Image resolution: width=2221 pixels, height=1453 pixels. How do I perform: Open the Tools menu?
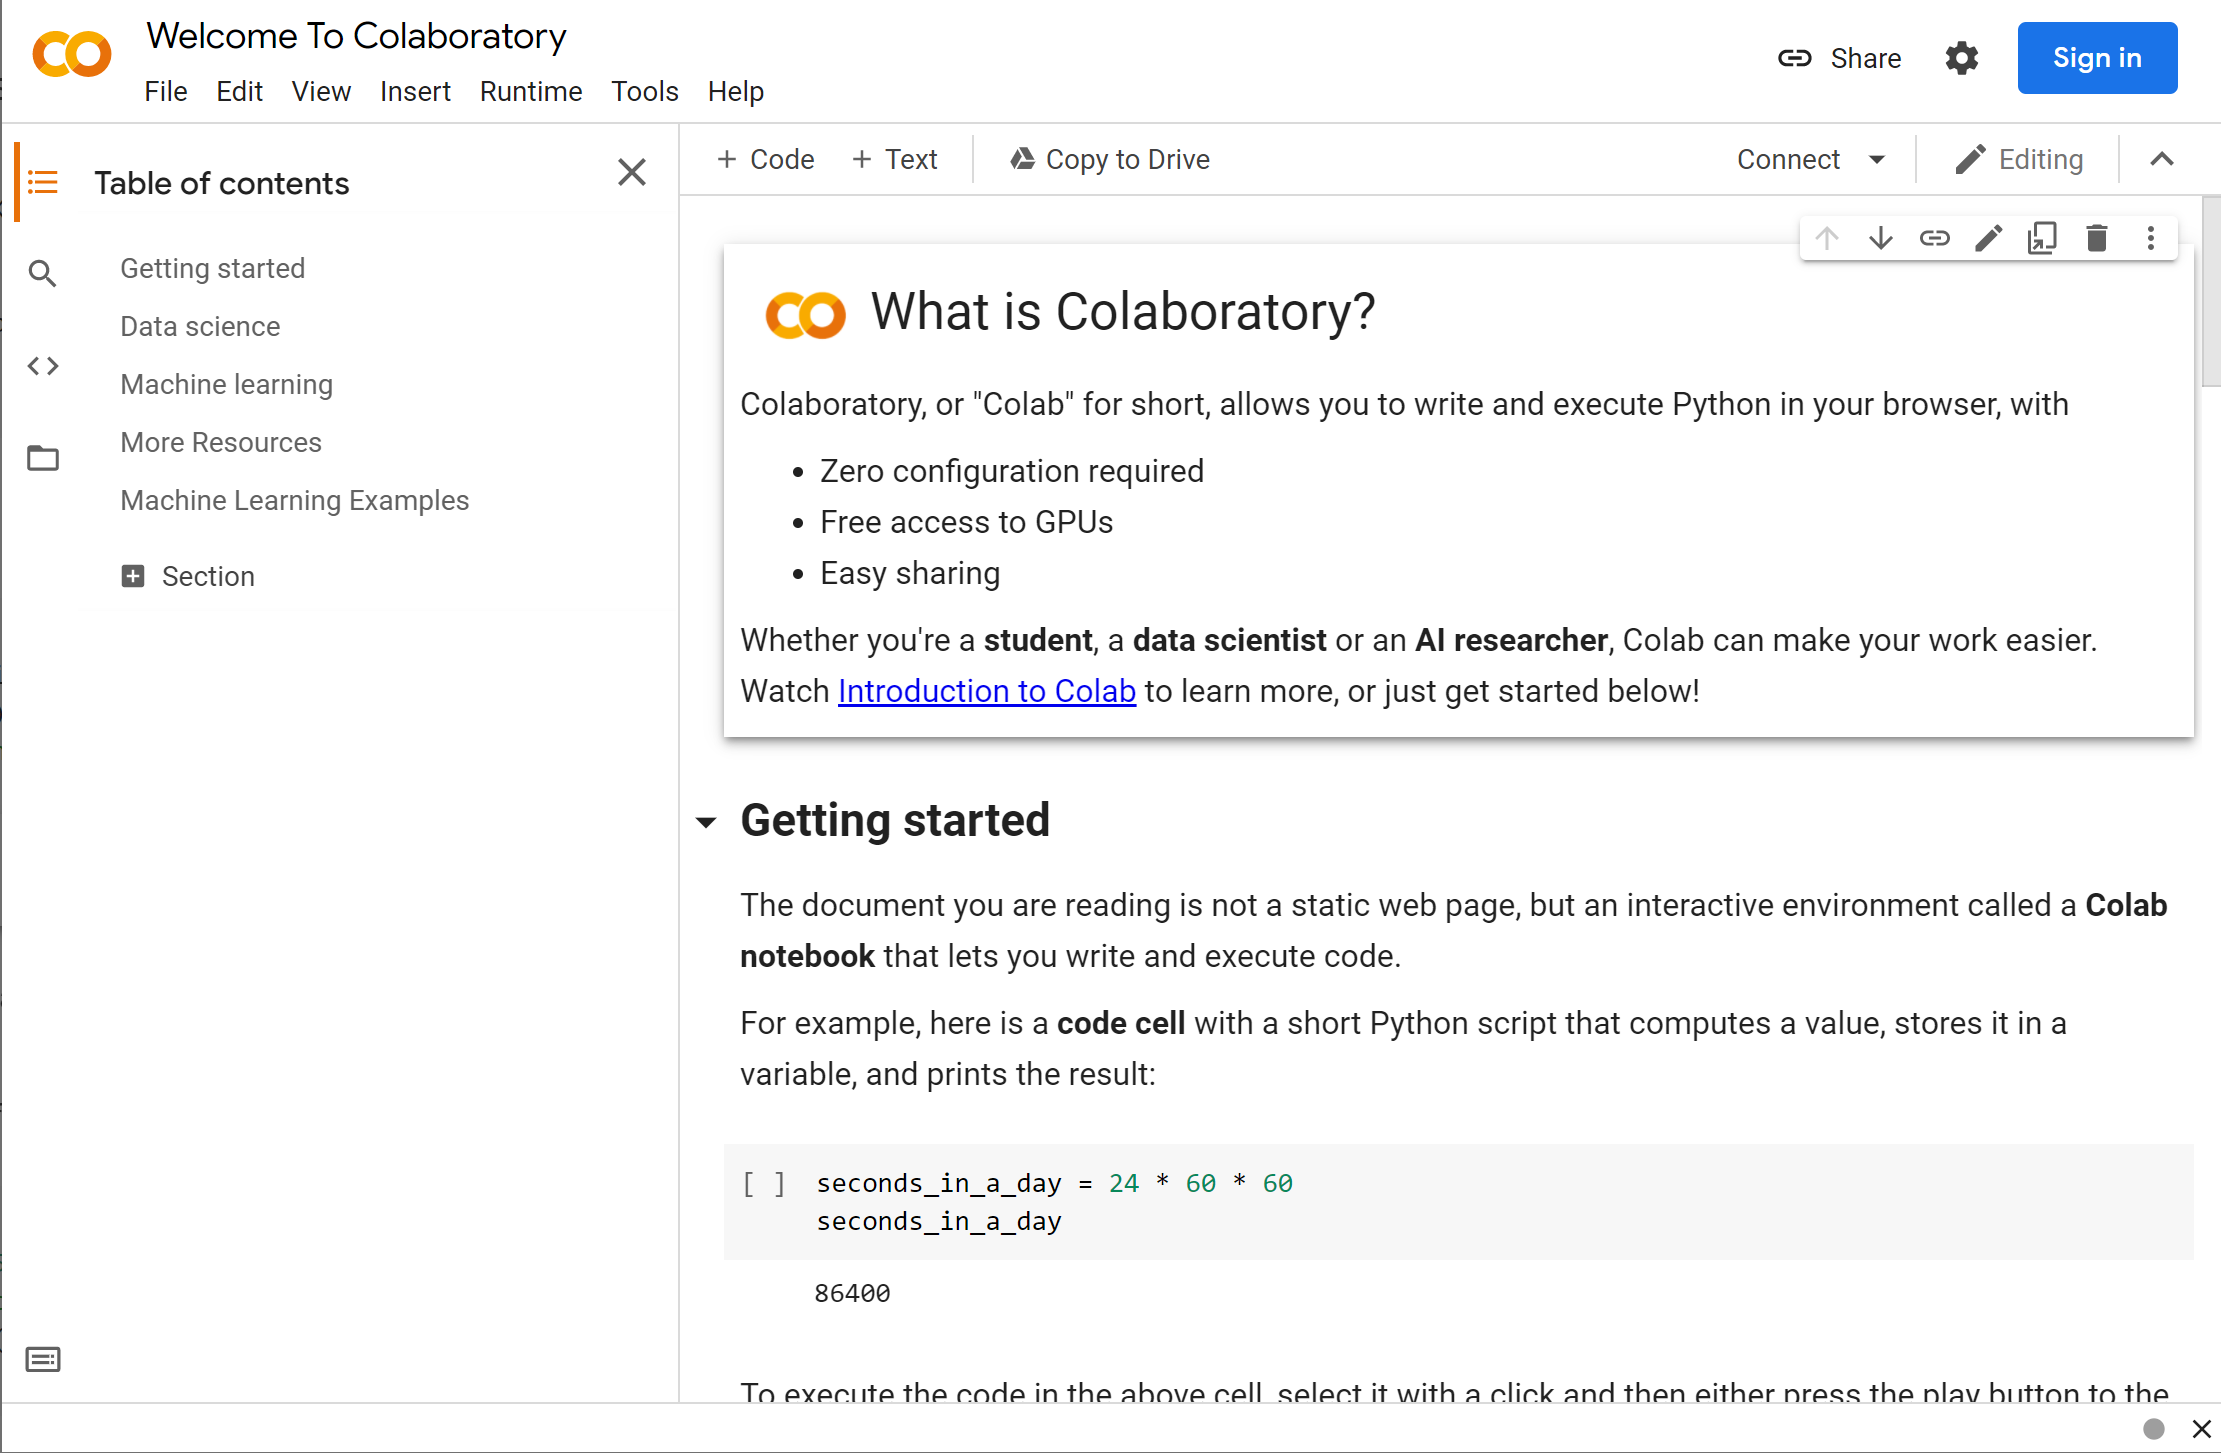(645, 92)
